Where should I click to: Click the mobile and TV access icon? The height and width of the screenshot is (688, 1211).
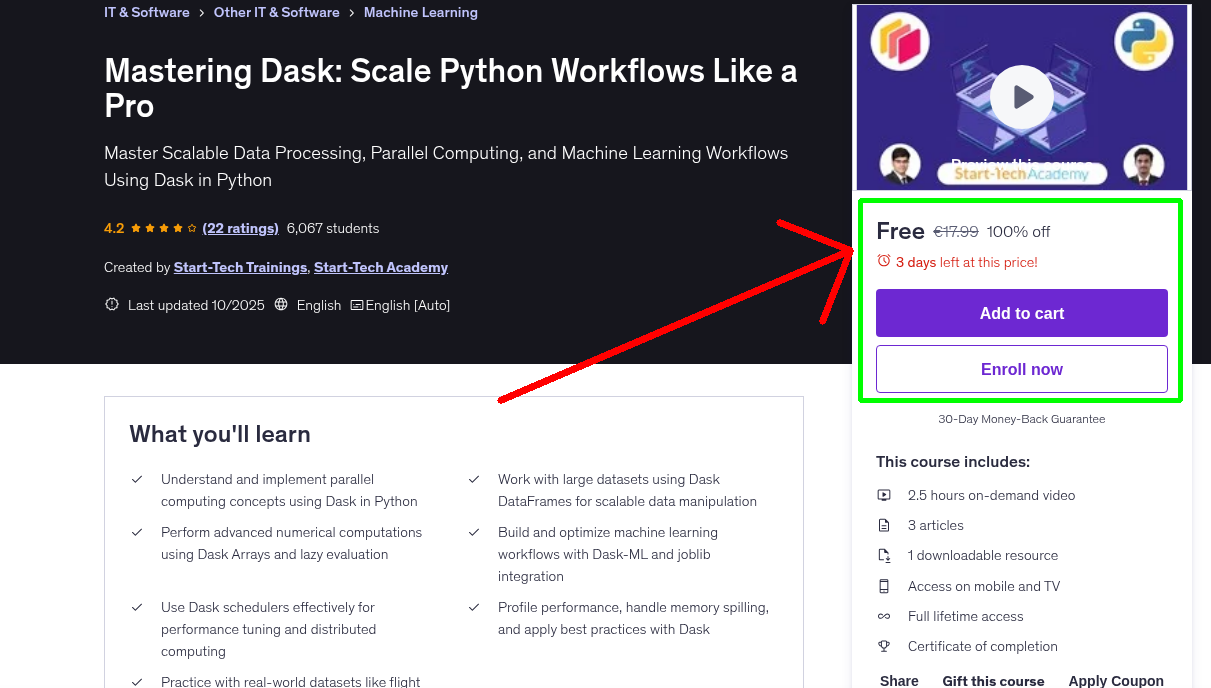pyautogui.click(x=884, y=586)
